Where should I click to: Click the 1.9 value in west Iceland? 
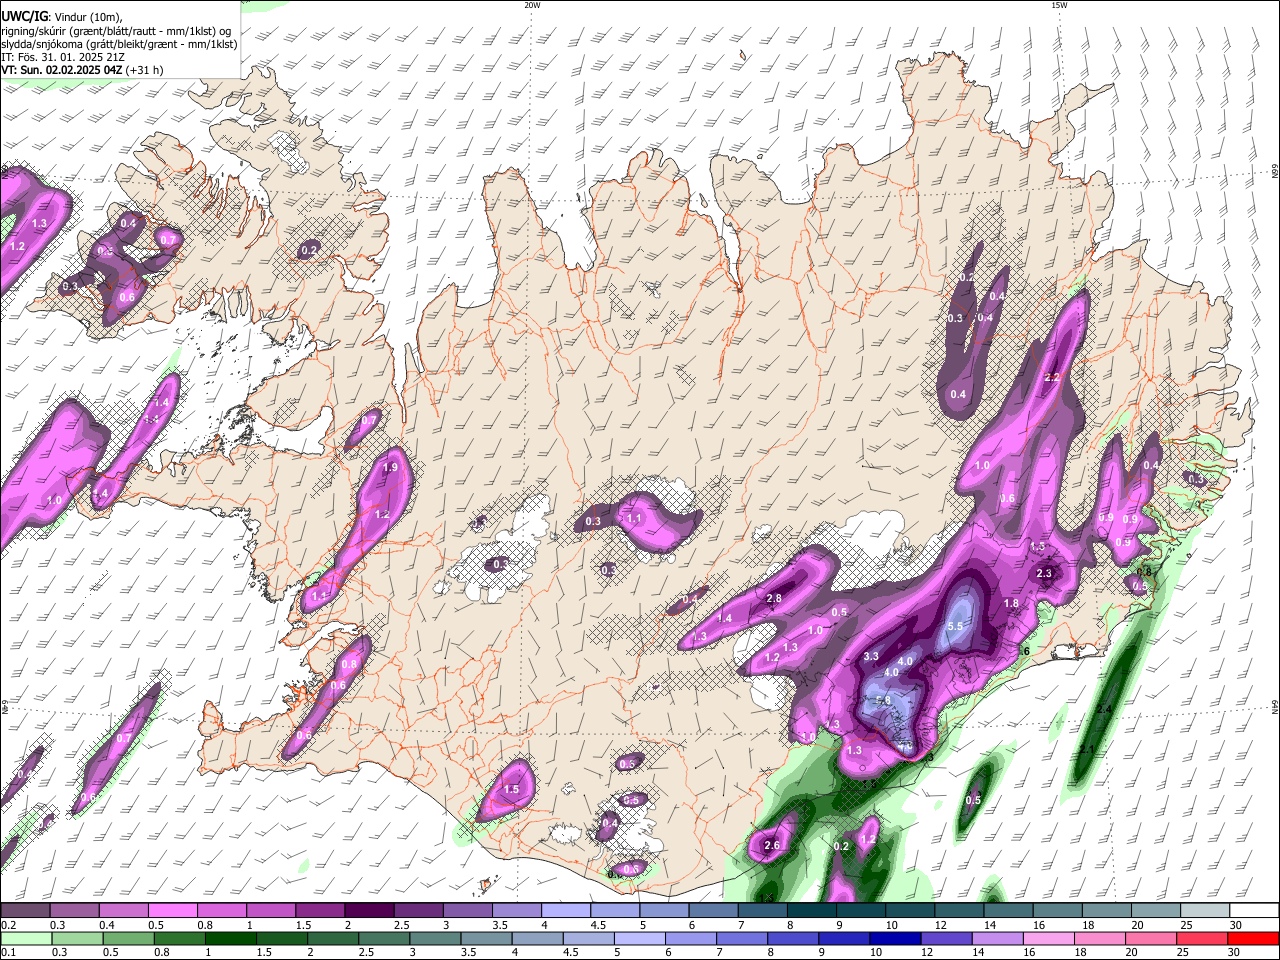pos(390,467)
